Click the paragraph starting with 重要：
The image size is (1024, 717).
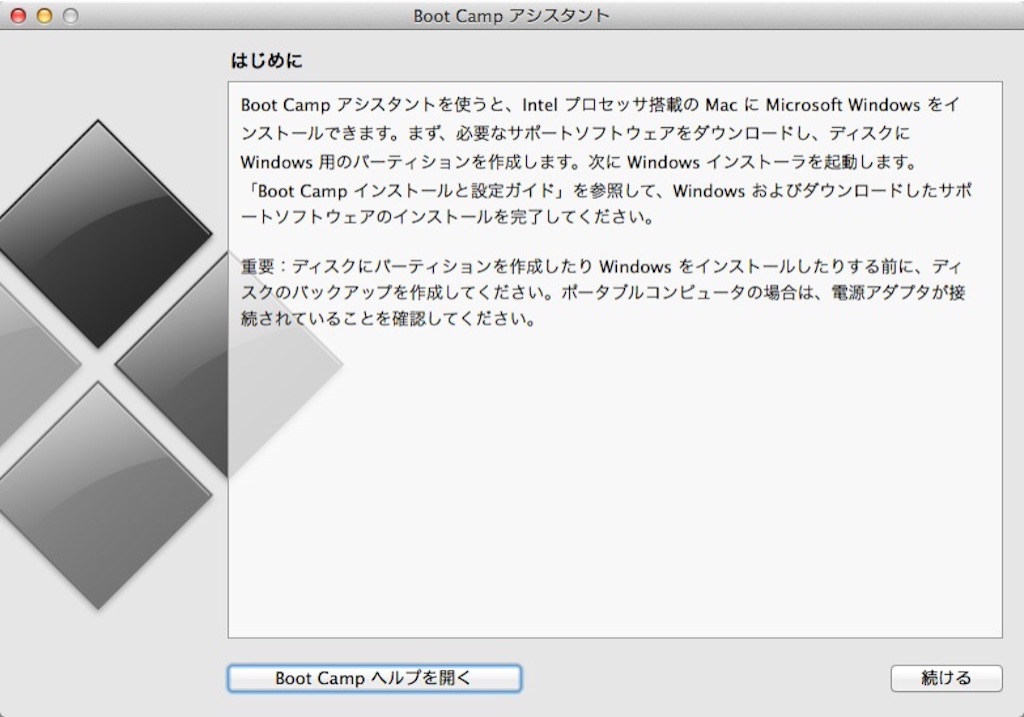pyautogui.click(x=603, y=293)
